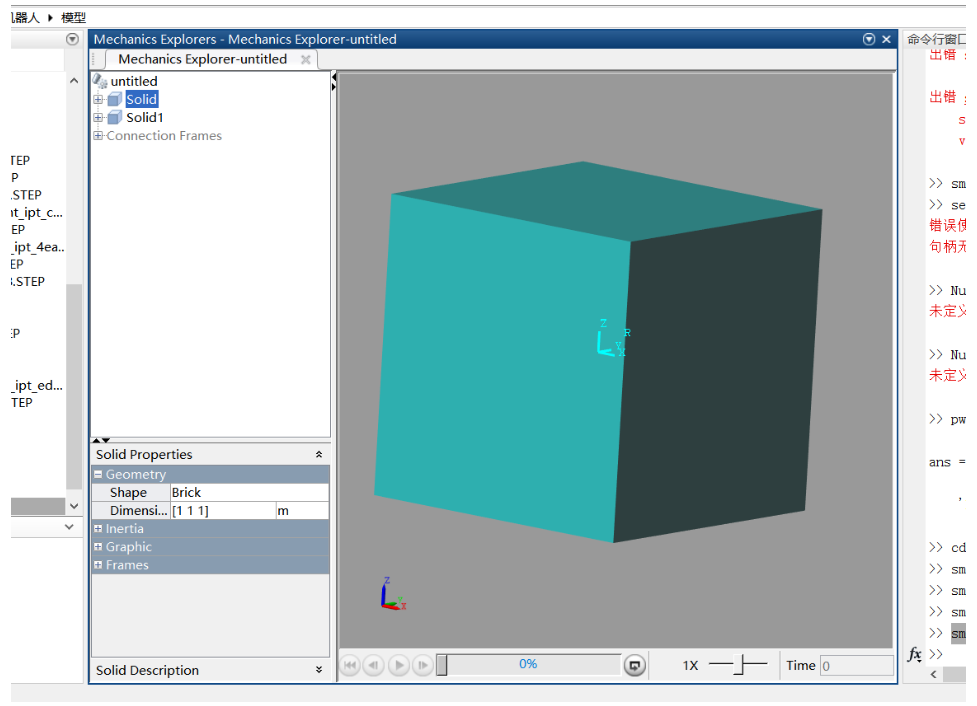Toggle loop playback mode
977x706 pixels.
coord(635,664)
